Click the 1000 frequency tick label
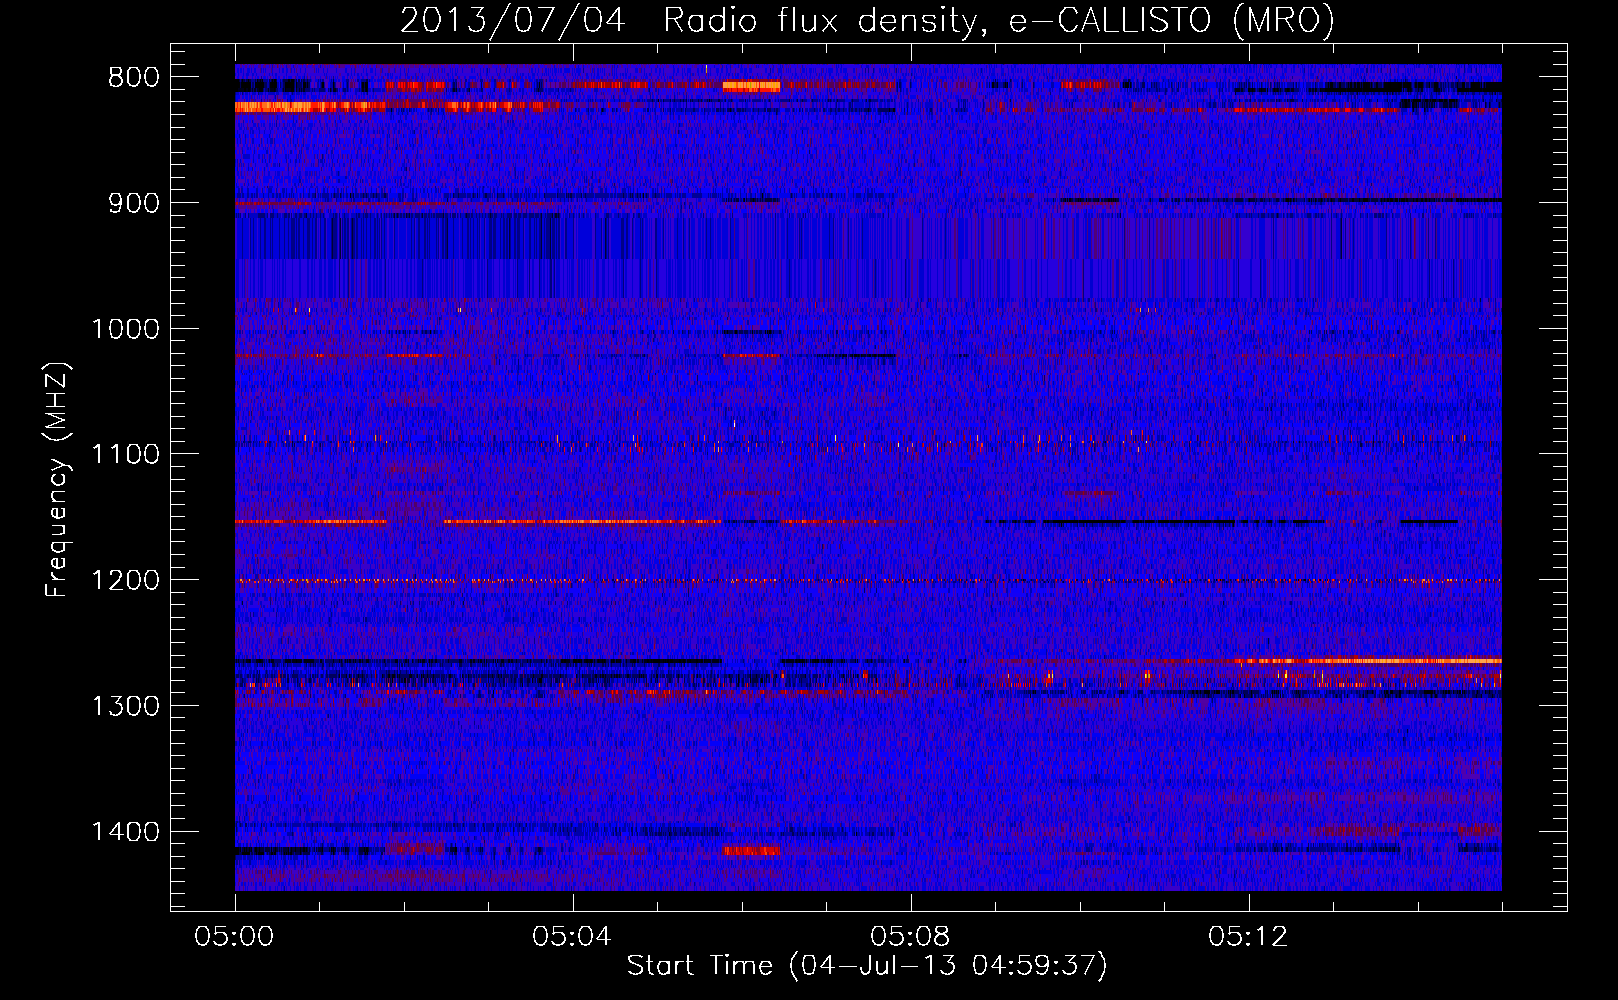The image size is (1618, 1000). (x=125, y=329)
